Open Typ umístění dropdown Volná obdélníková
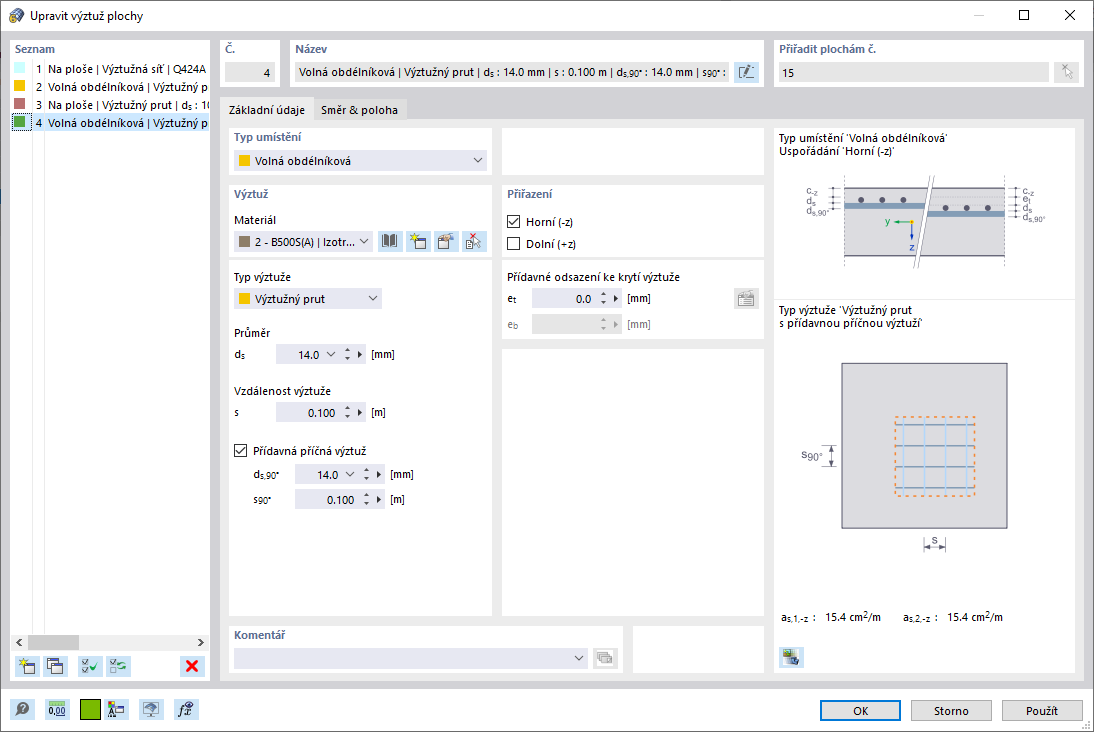Image resolution: width=1094 pixels, height=732 pixels. click(360, 160)
